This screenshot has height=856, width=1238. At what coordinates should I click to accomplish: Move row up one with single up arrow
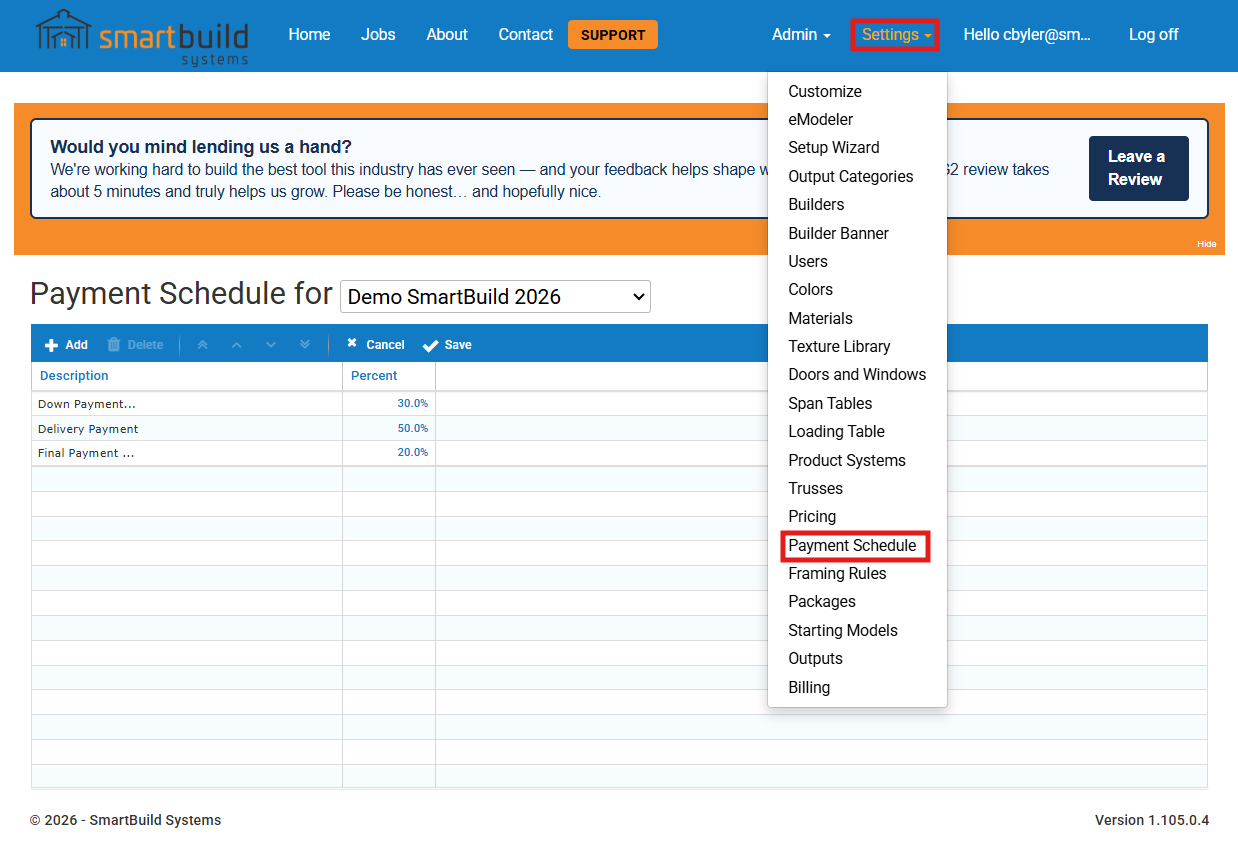pyautogui.click(x=237, y=345)
